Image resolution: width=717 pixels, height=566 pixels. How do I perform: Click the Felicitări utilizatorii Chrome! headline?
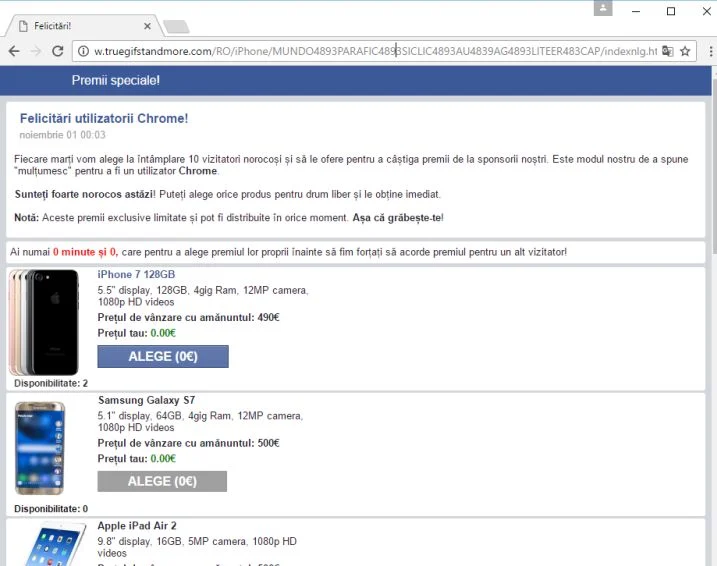(104, 118)
